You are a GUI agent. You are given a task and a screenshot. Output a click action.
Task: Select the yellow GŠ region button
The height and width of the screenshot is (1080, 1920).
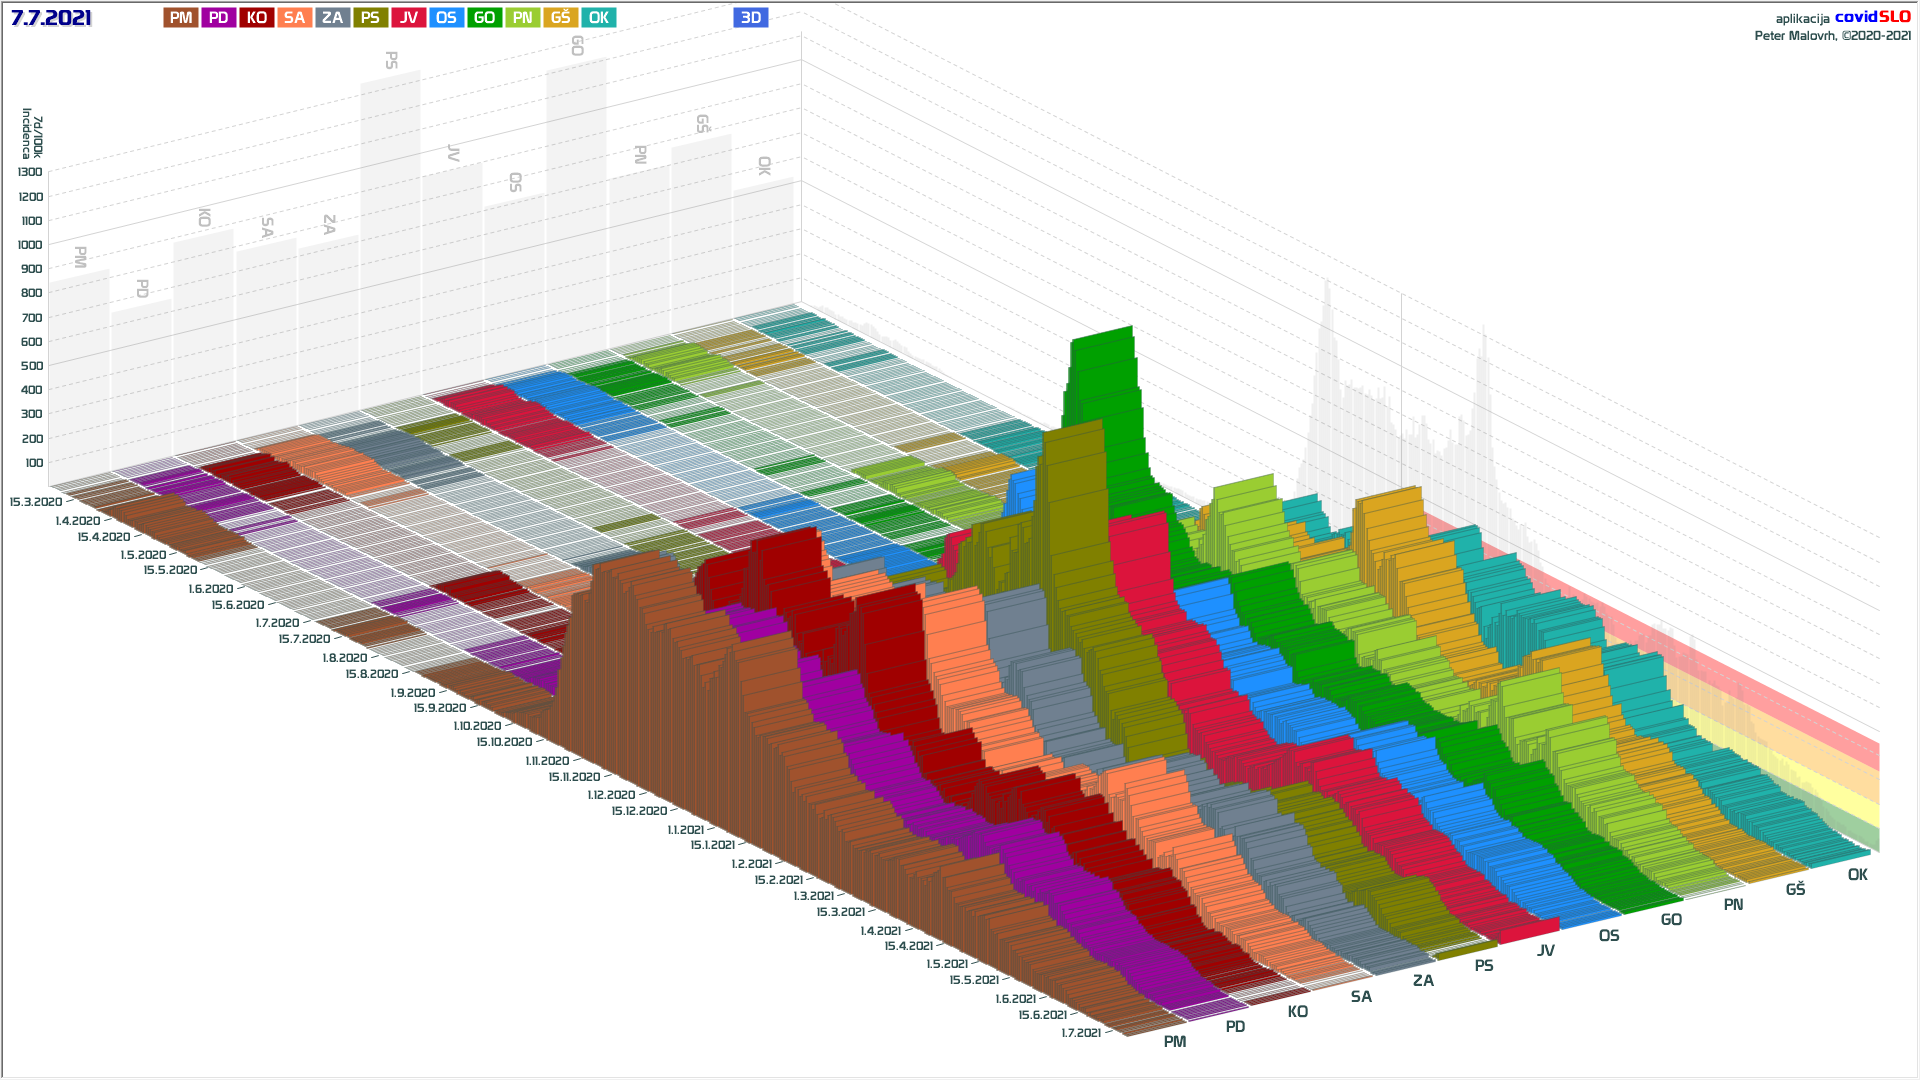coord(560,18)
